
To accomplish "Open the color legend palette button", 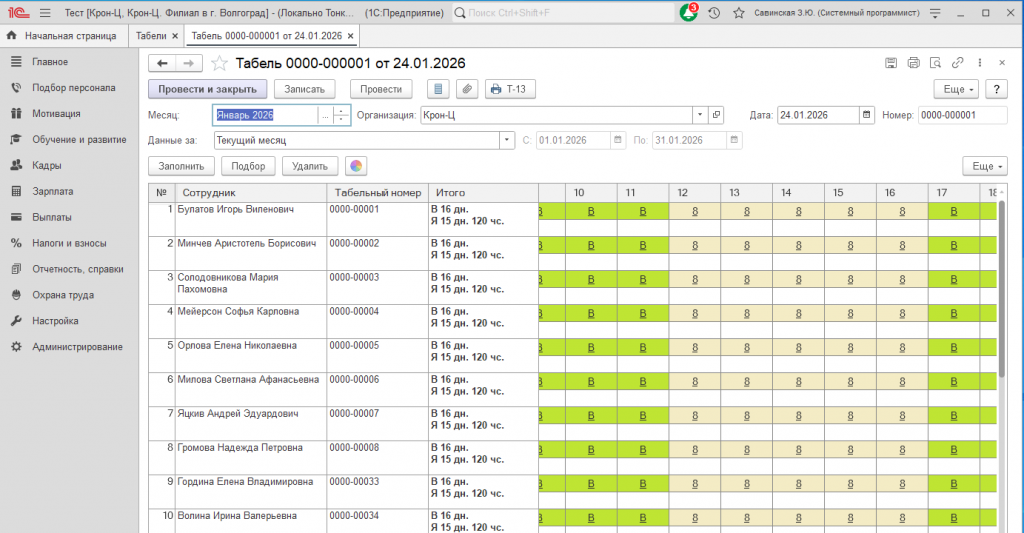I will point(355,166).
